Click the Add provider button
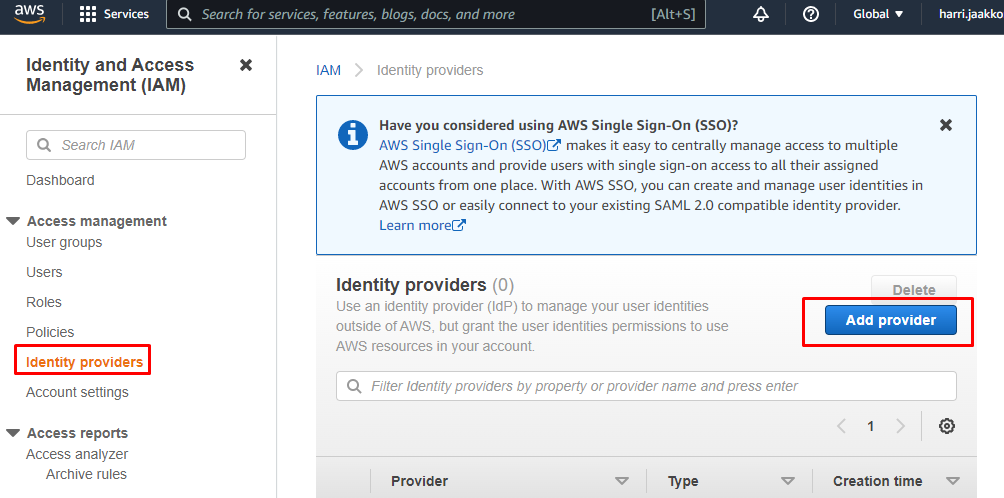Viewport: 1004px width, 498px height. 890,320
